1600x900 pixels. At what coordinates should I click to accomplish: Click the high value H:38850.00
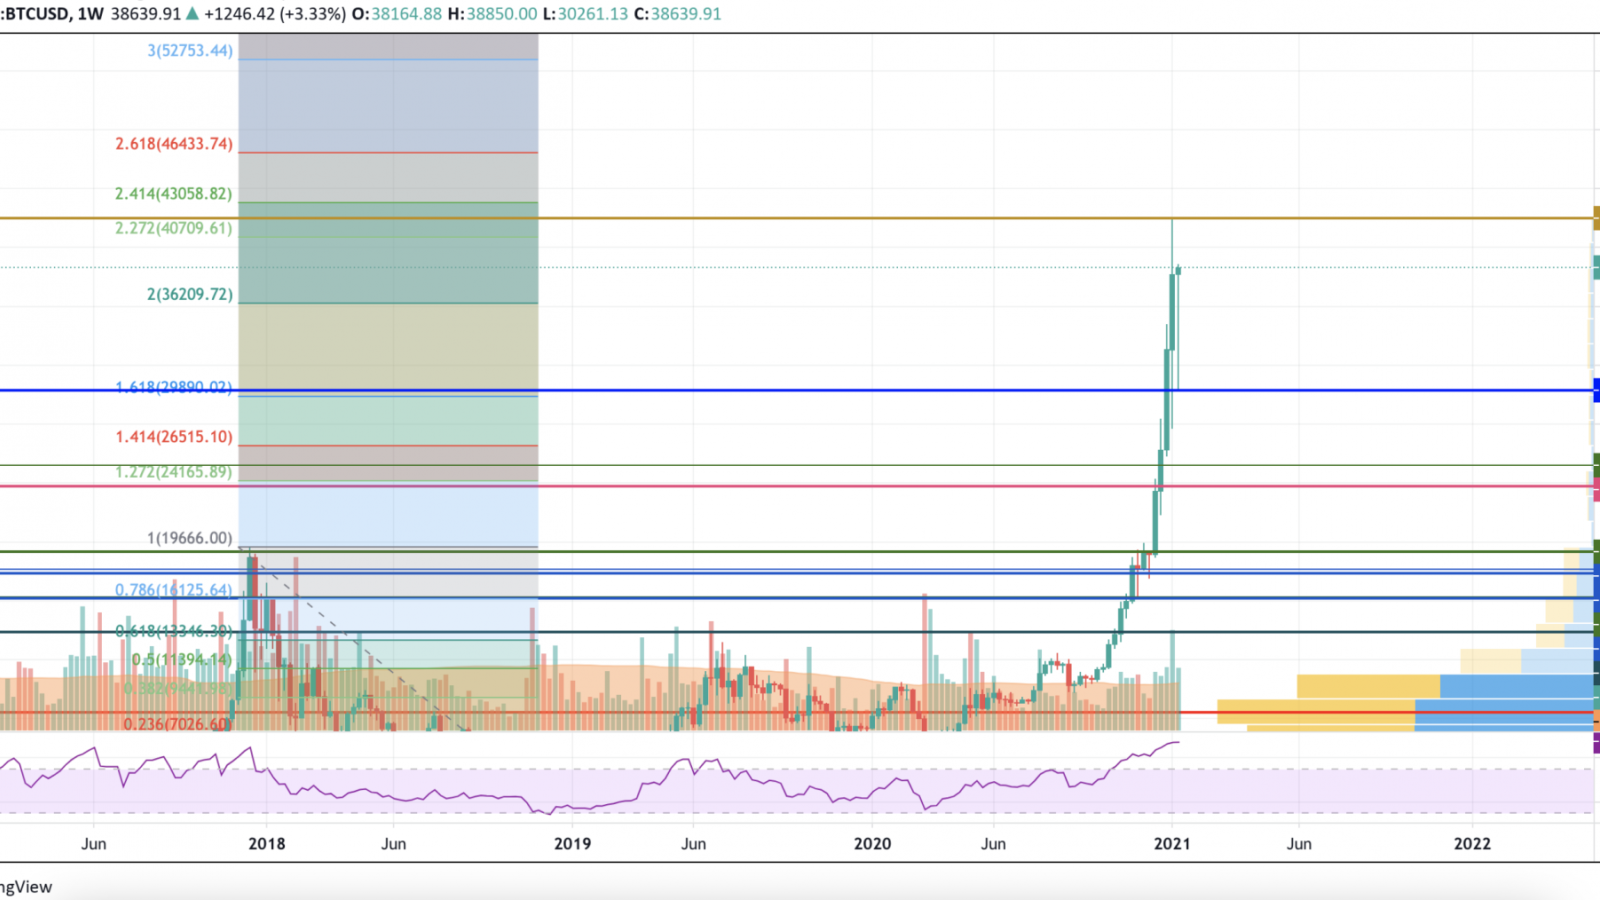[493, 14]
